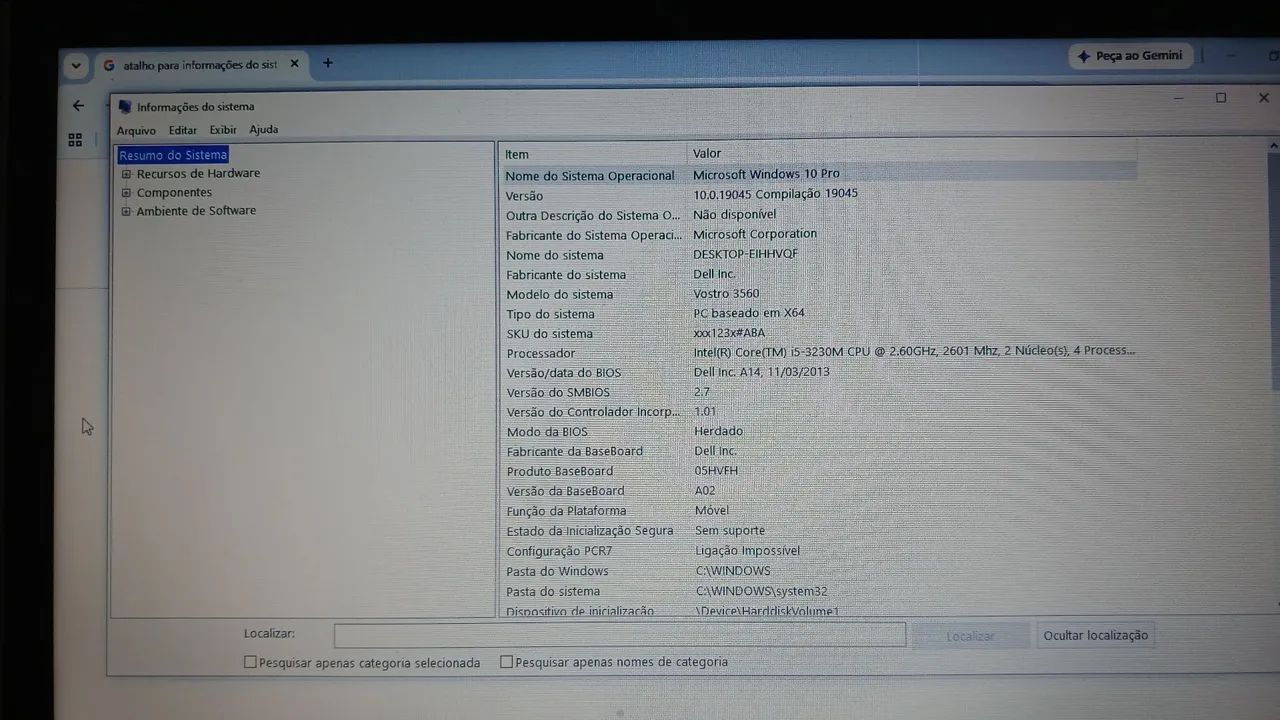Click value Microsoft Windows 10 Pro

tap(766, 174)
